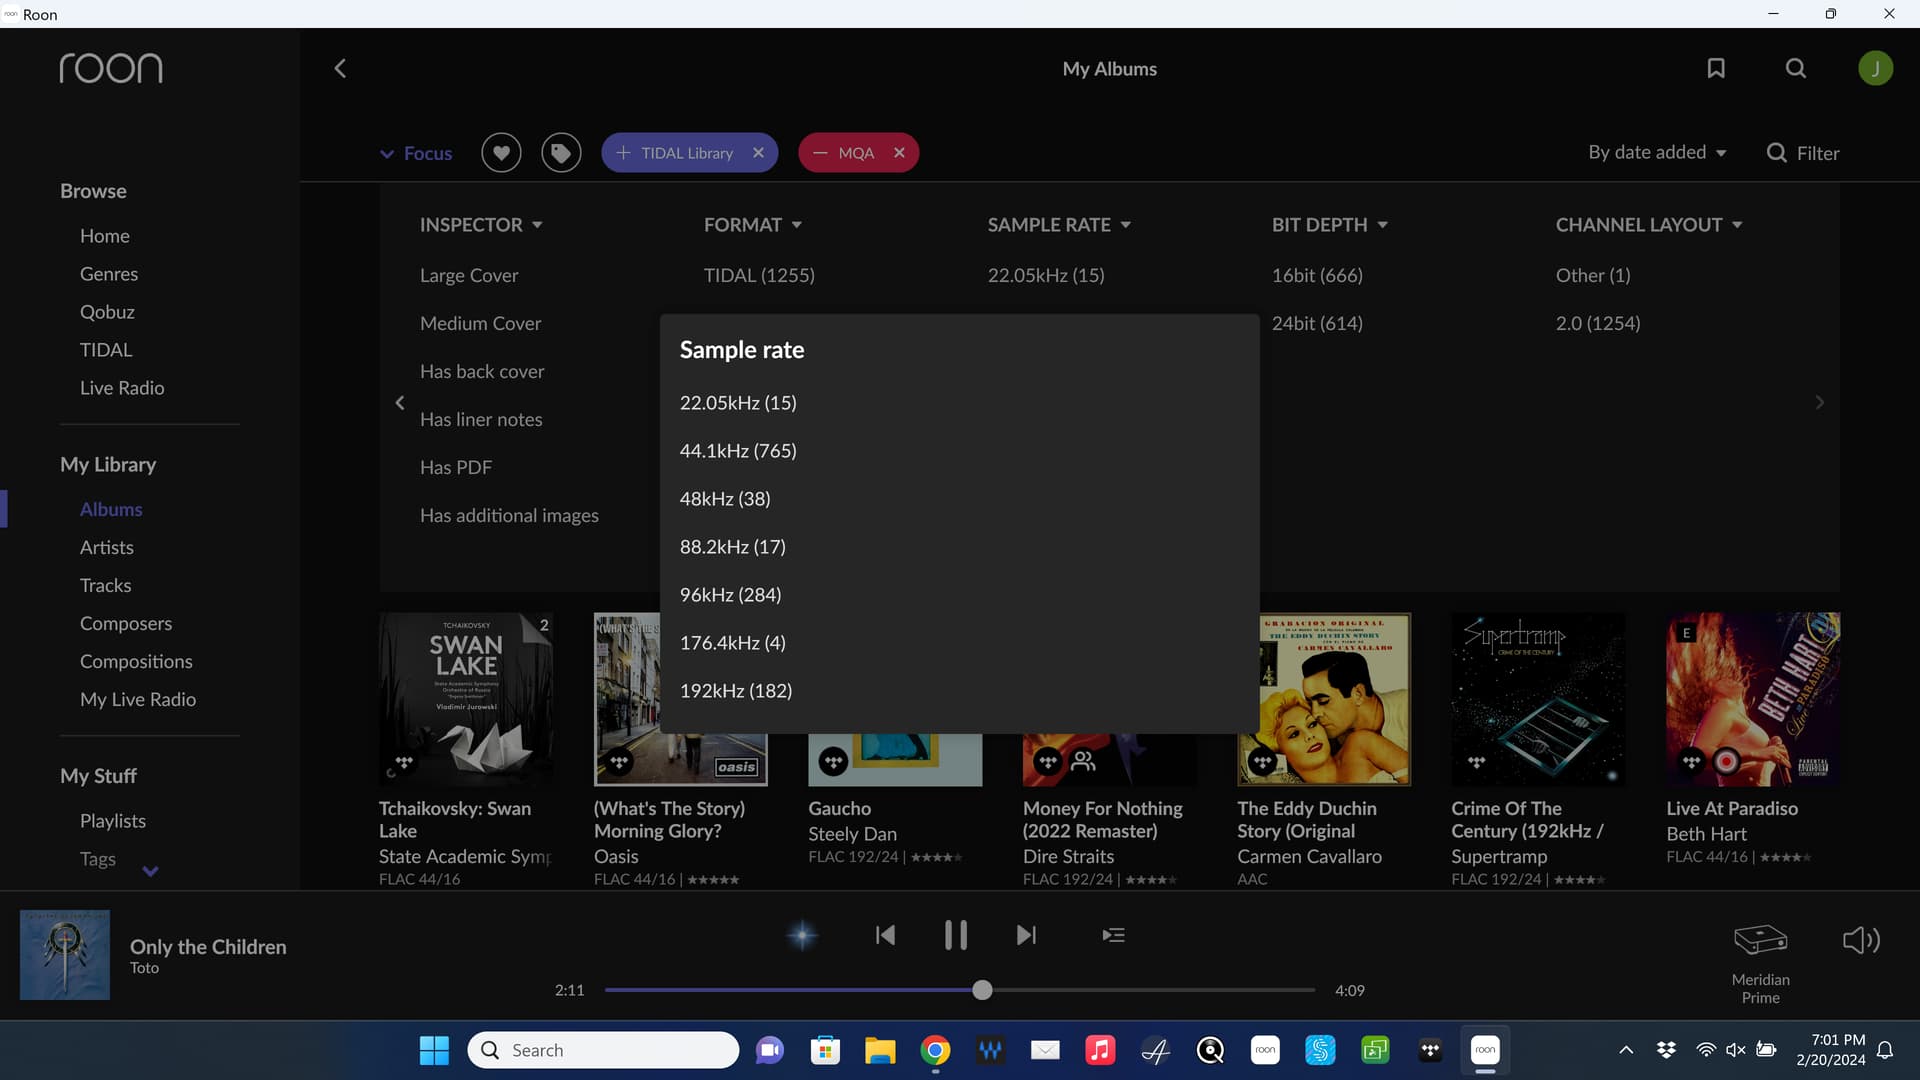1920x1080 pixels.
Task: Invert the TIDAL Library filter plus sign
Action: click(x=622, y=153)
